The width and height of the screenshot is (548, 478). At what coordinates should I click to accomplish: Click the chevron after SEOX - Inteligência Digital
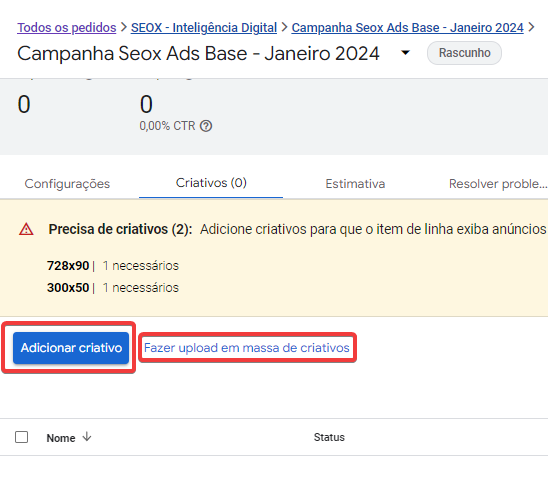click(284, 27)
